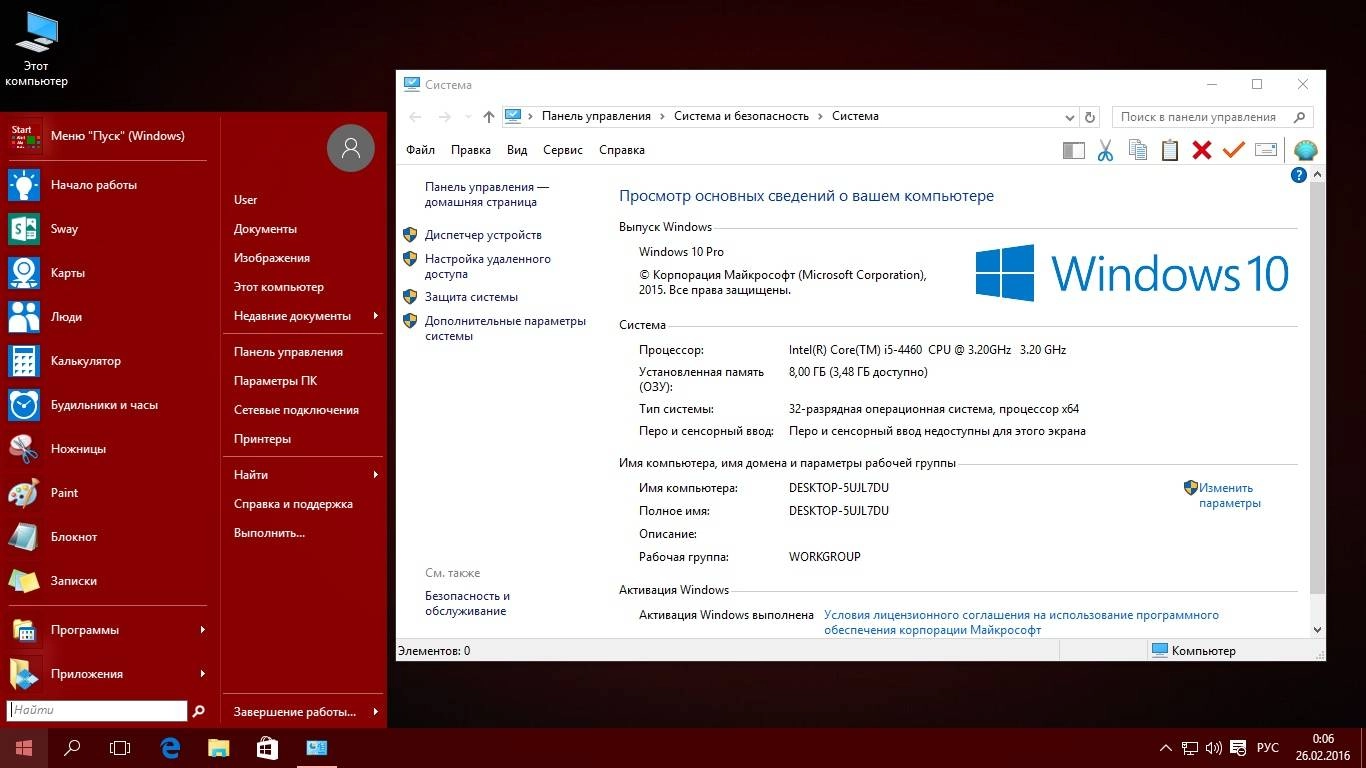Click Система и безопасность breadcrumb
This screenshot has width=1366, height=768.
[x=741, y=116]
